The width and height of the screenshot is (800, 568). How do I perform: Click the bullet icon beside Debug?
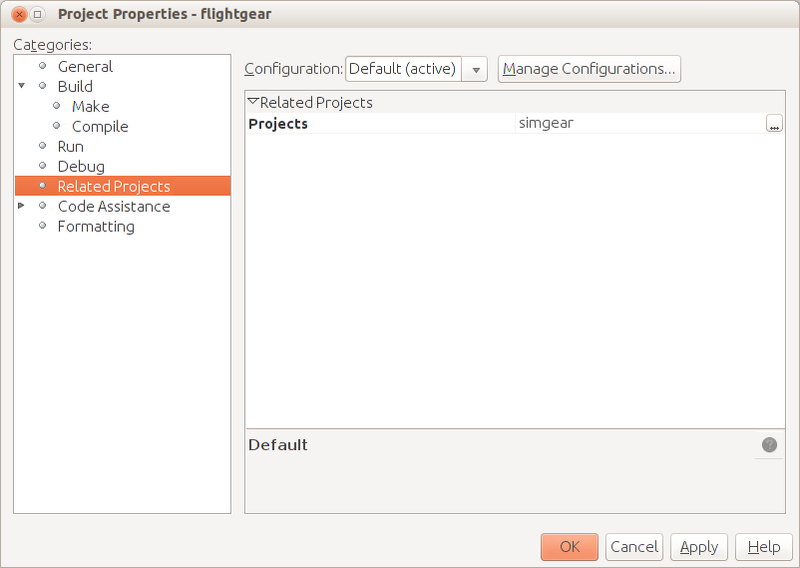tap(43, 165)
